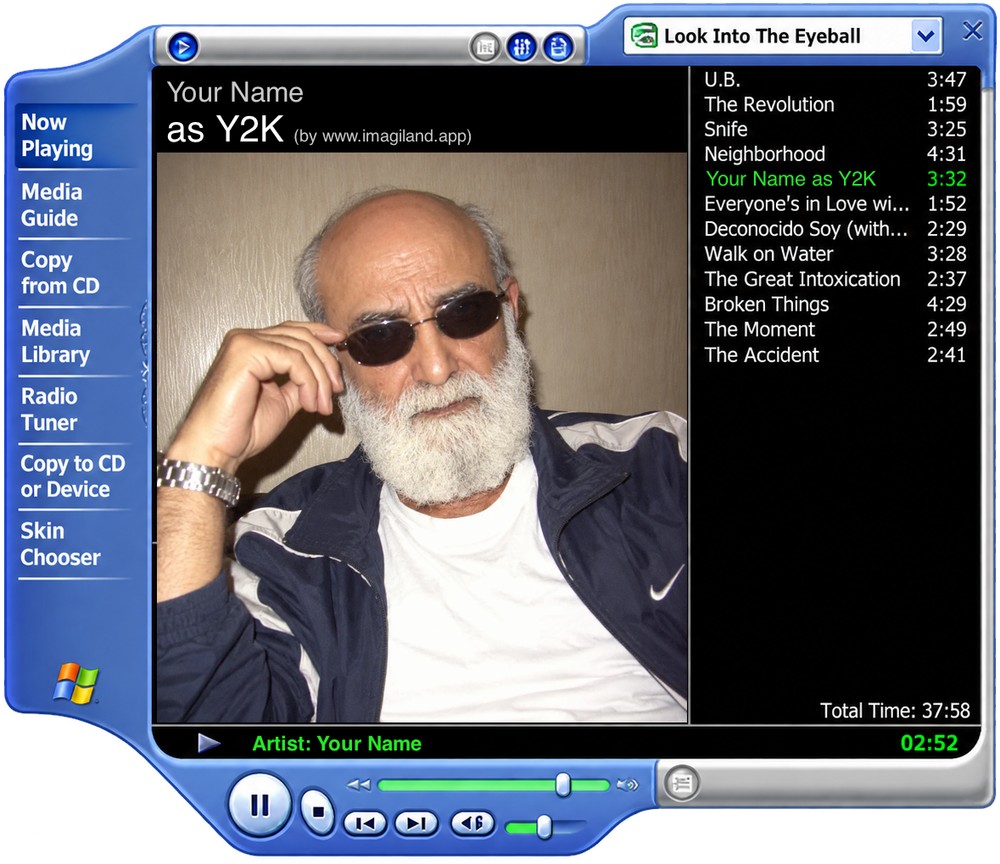1000x864 pixels.
Task: Click the green album icon beside Look Into The Eyeball
Action: [x=643, y=35]
